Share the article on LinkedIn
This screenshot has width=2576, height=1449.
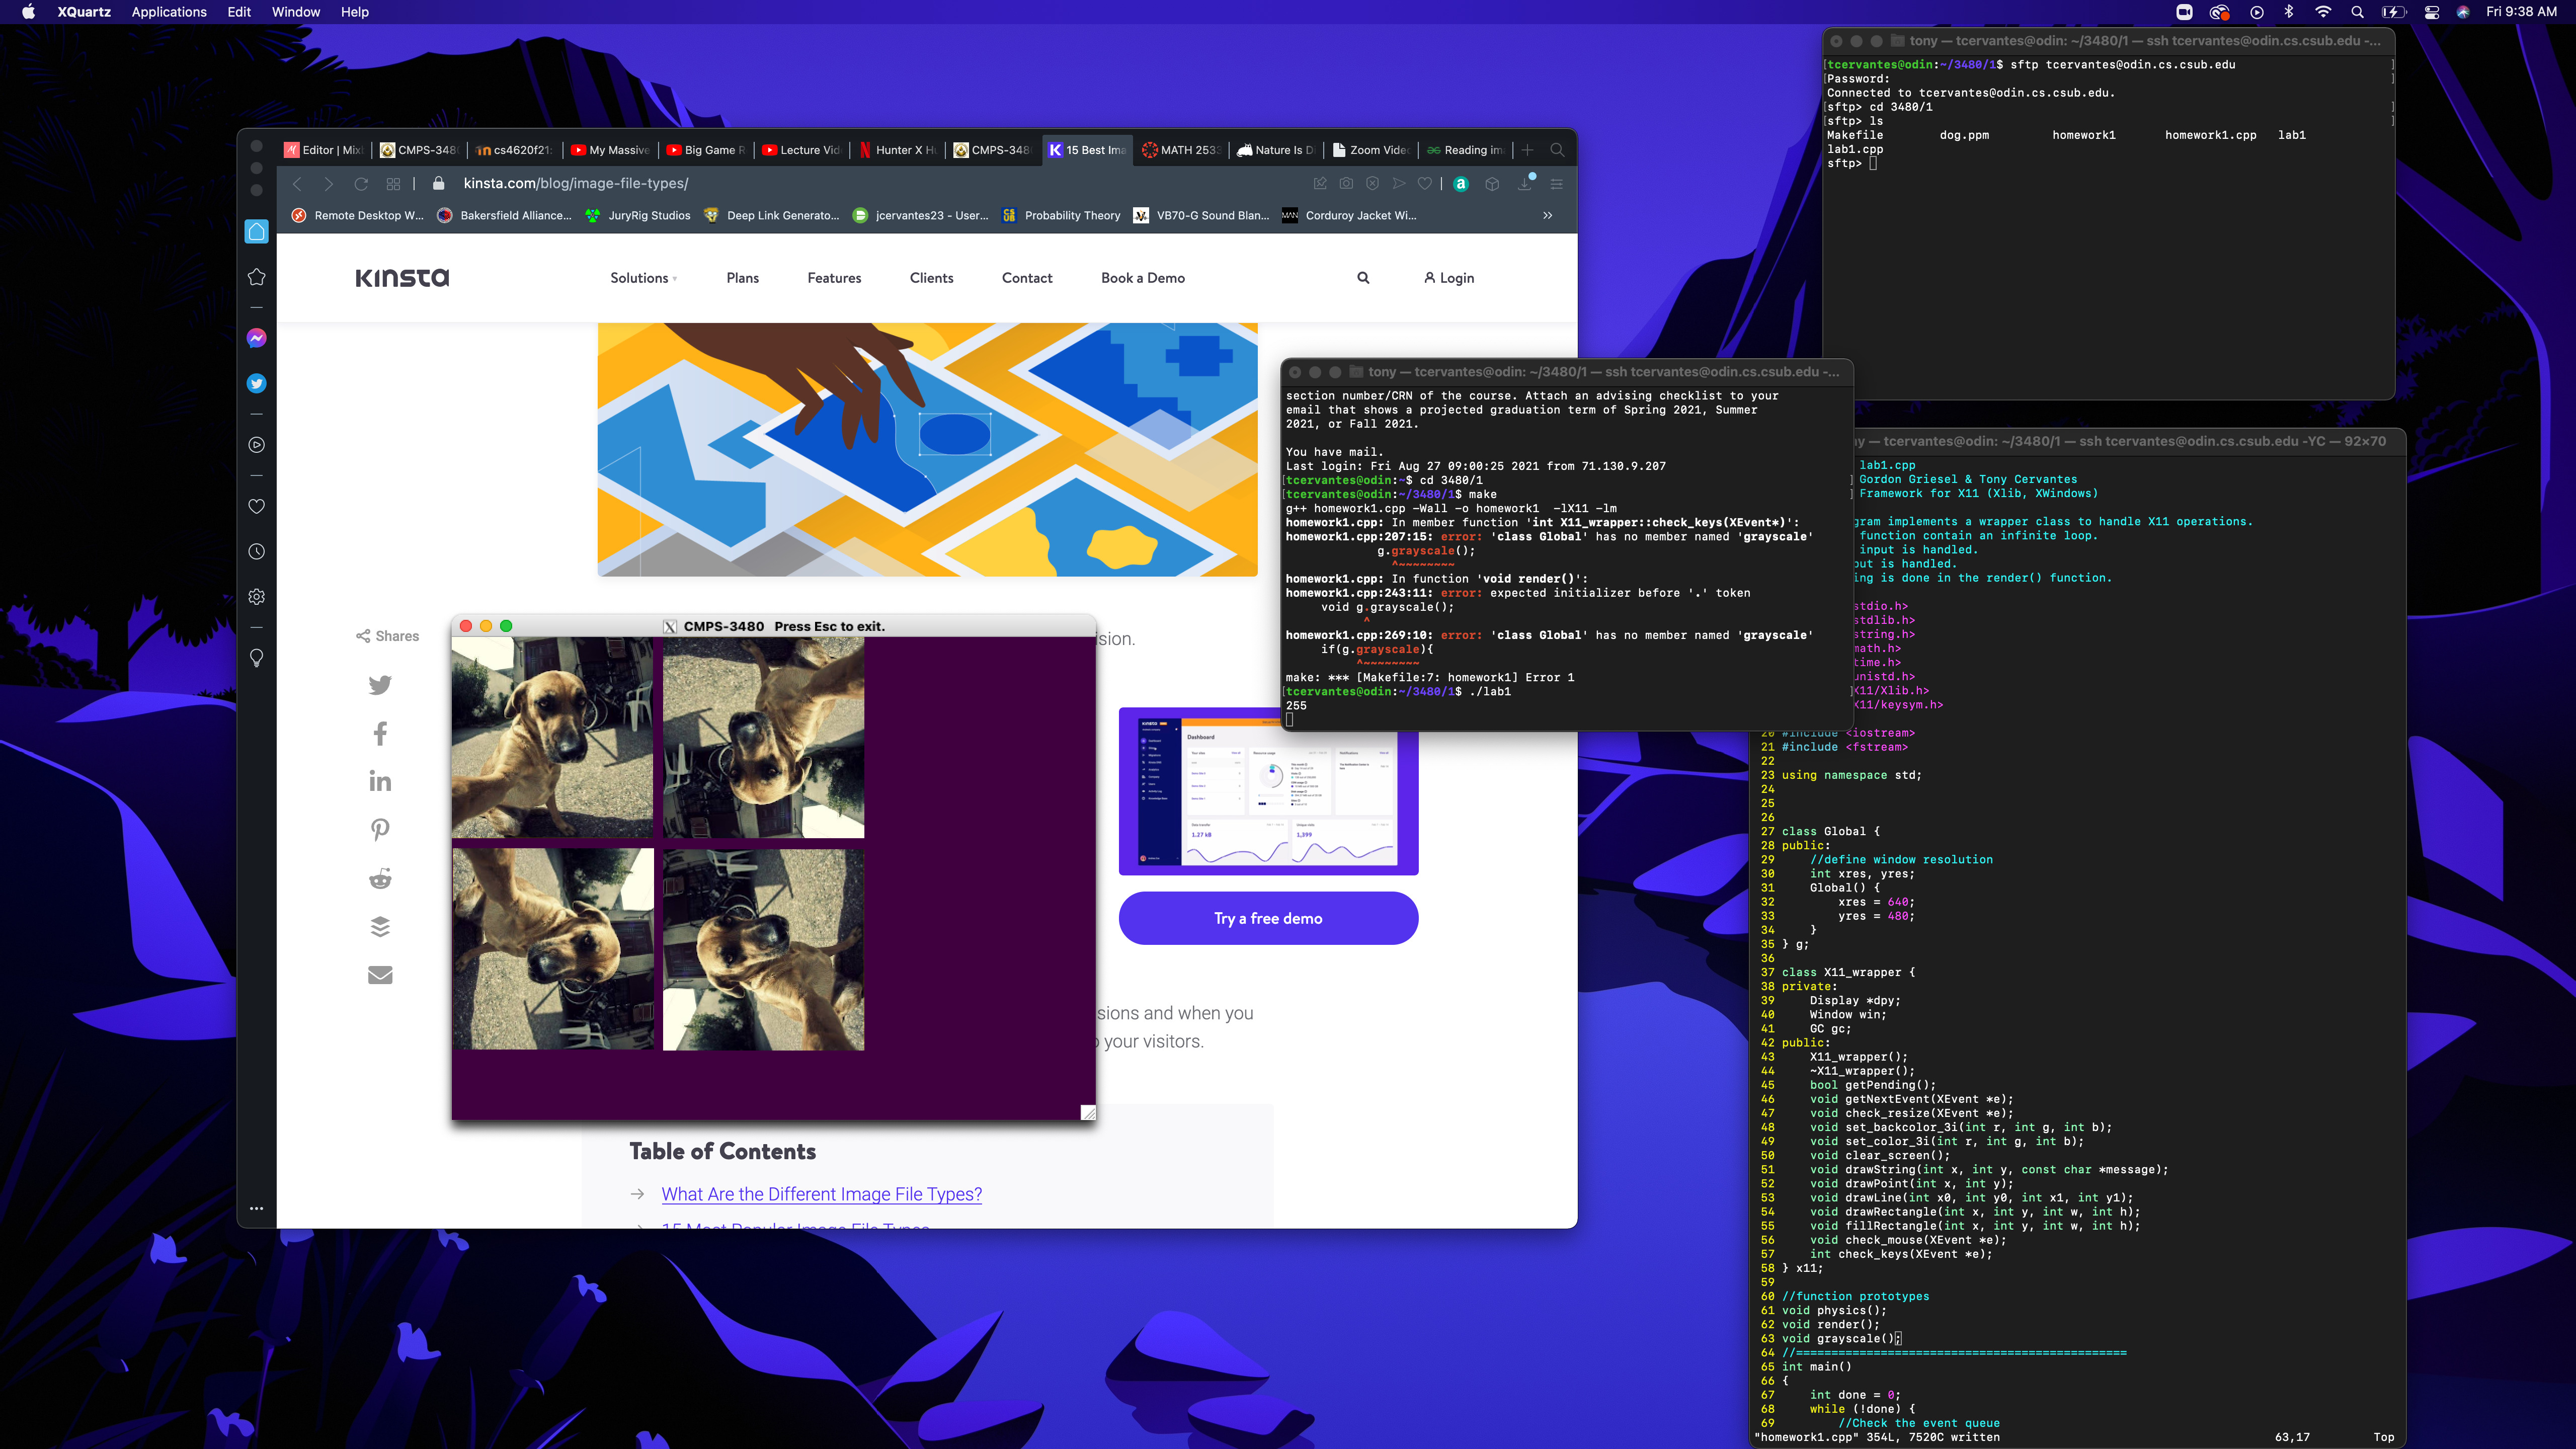(380, 781)
